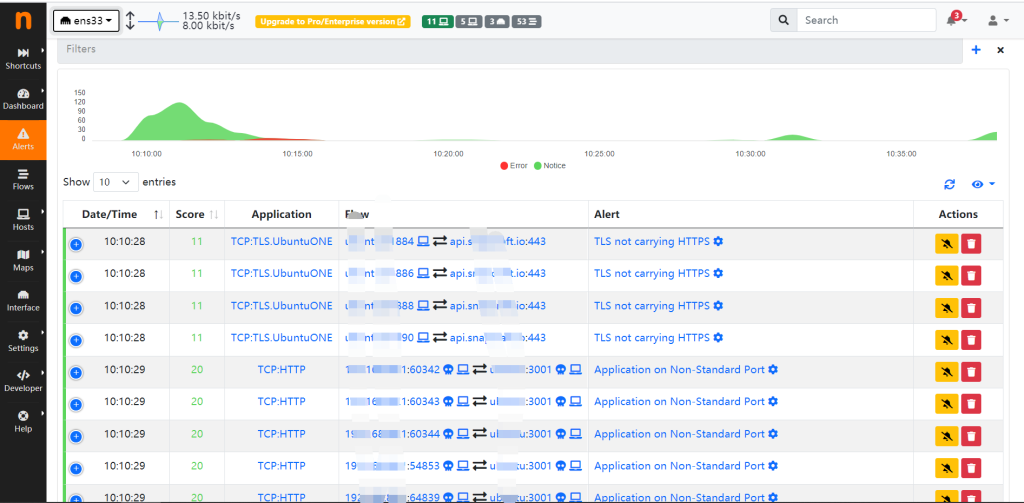
Task: Click the search magnifier icon
Action: click(x=784, y=20)
